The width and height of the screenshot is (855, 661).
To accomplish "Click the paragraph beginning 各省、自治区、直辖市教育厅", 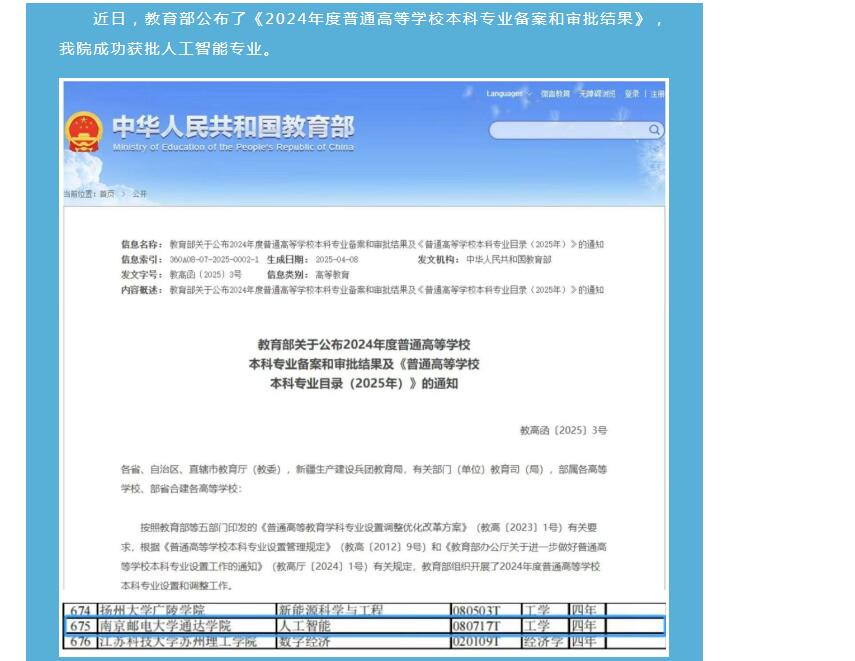I will point(364,479).
